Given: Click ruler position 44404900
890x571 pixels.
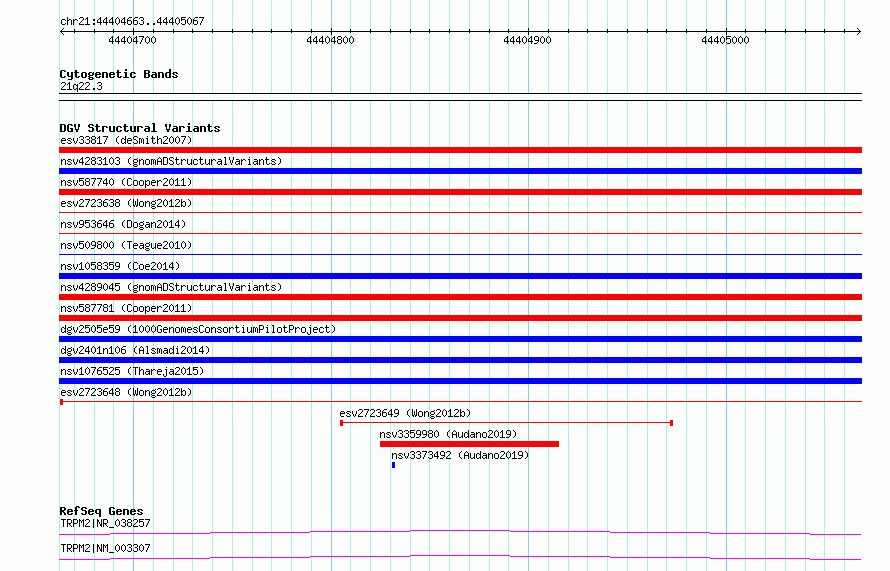Looking at the screenshot, I should [x=527, y=40].
